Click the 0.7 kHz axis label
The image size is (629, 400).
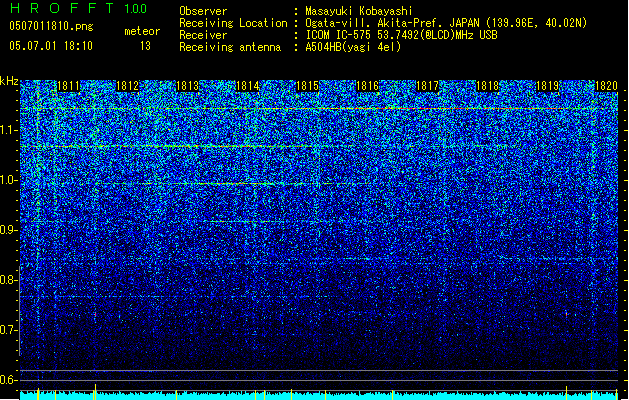[9, 330]
